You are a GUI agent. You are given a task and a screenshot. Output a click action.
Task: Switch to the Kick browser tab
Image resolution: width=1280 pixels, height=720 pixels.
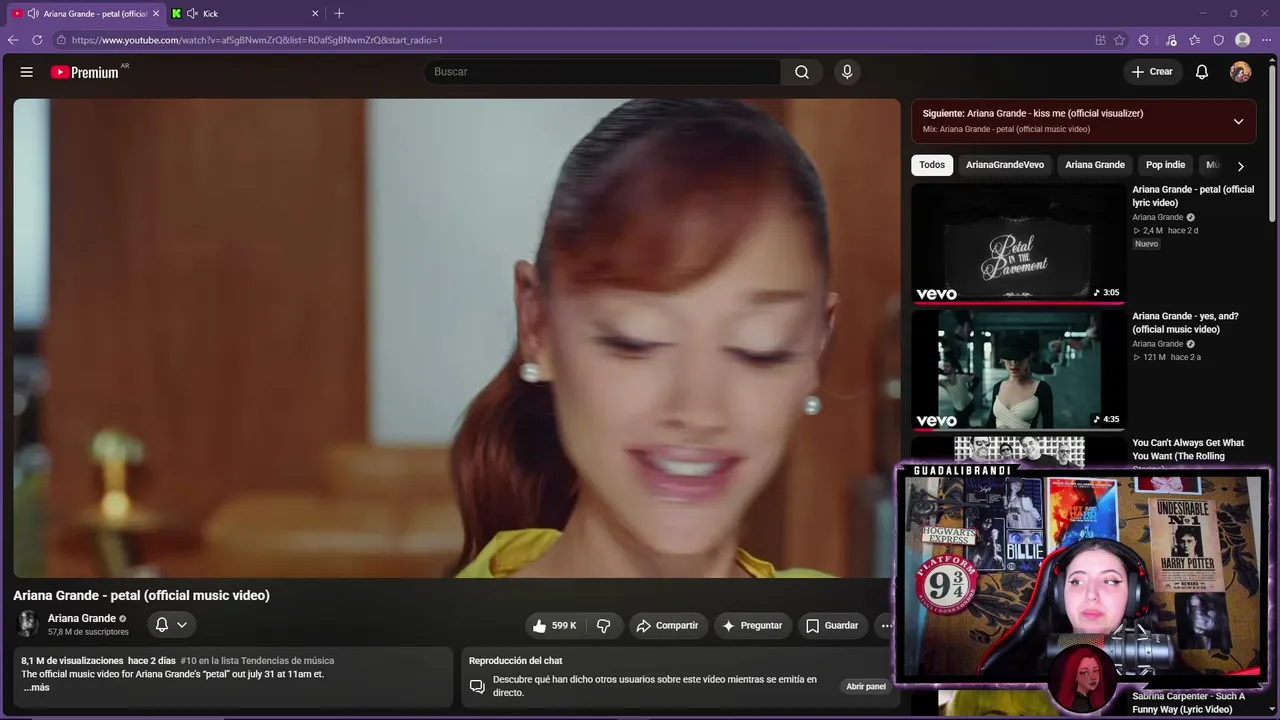(245, 13)
